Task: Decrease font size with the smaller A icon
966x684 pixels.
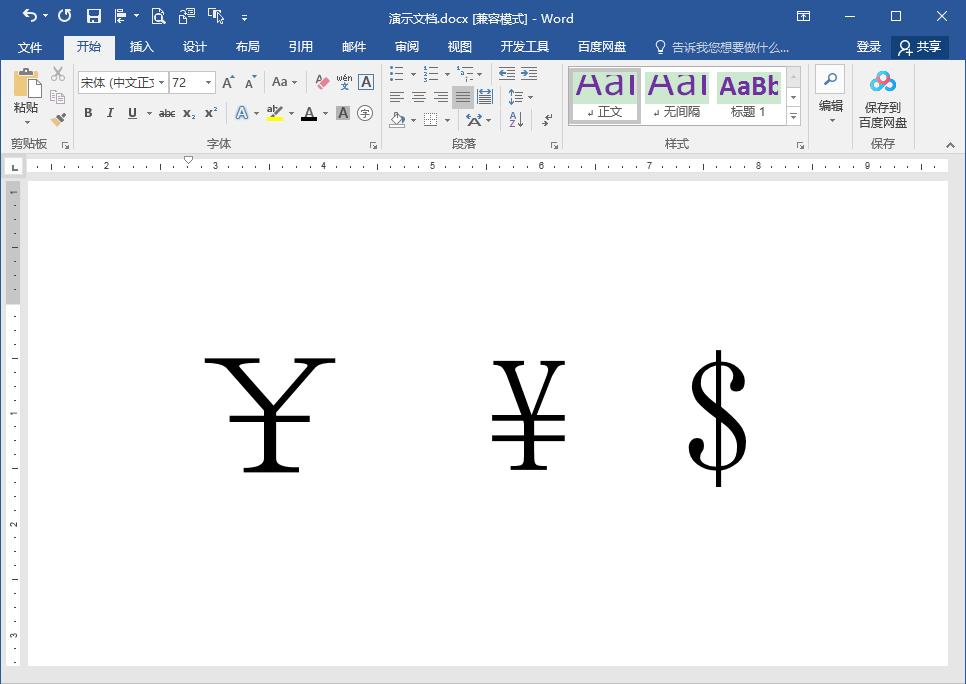Action: (x=250, y=82)
